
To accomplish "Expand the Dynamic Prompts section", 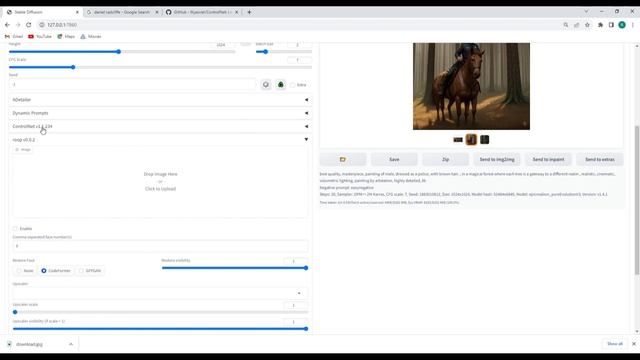I will click(160, 113).
